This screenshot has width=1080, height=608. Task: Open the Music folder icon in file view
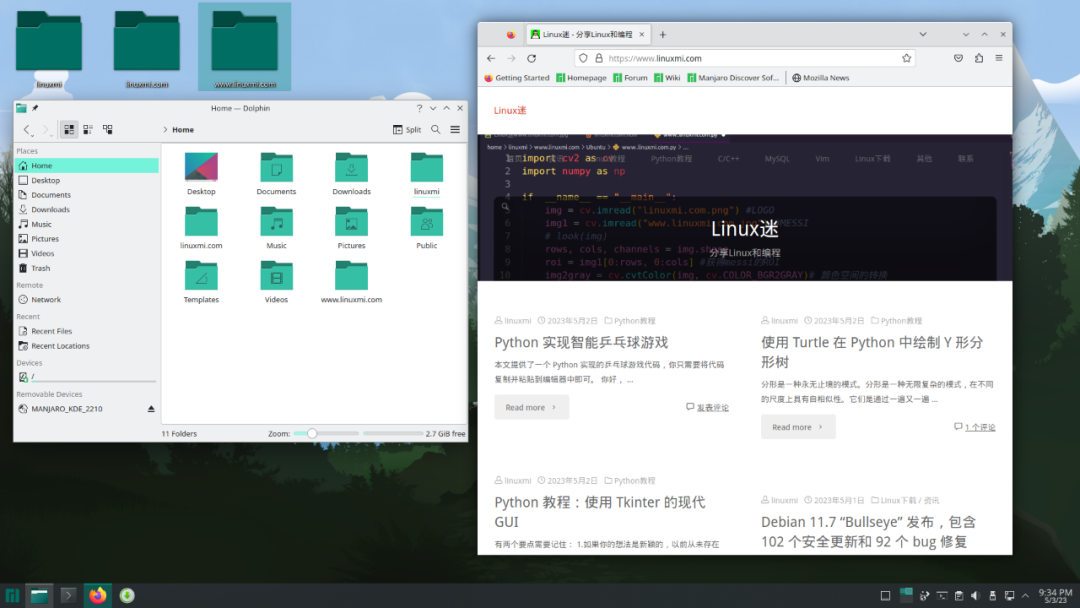click(x=276, y=228)
